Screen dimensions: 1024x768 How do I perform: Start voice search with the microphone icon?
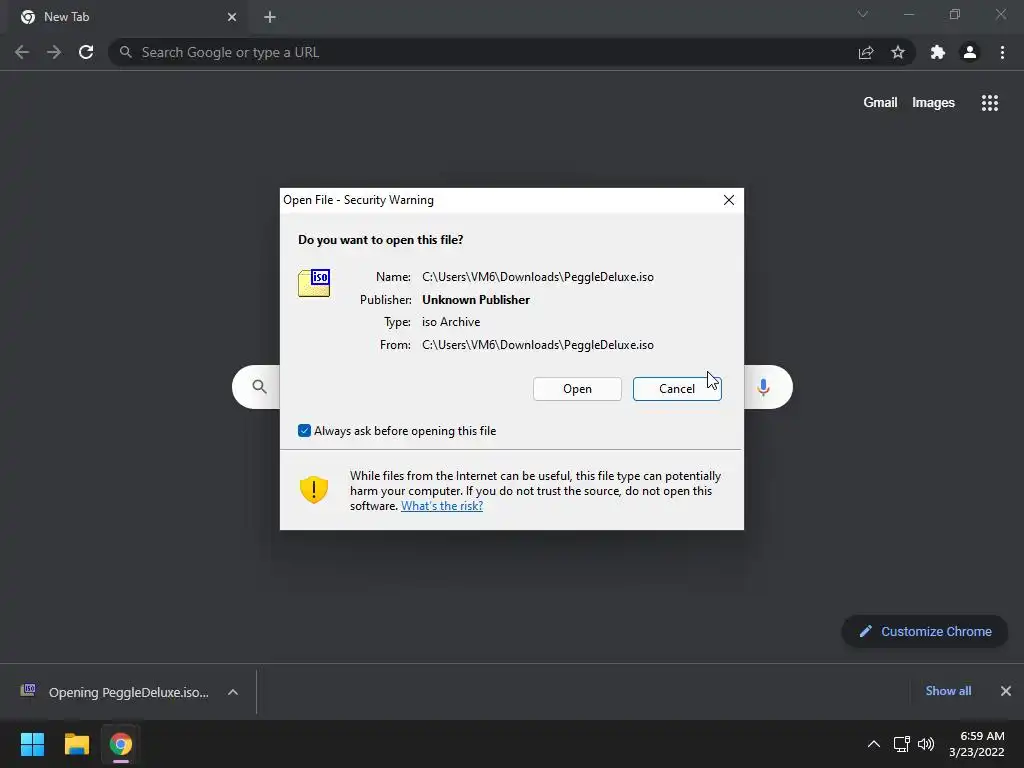pyautogui.click(x=763, y=387)
